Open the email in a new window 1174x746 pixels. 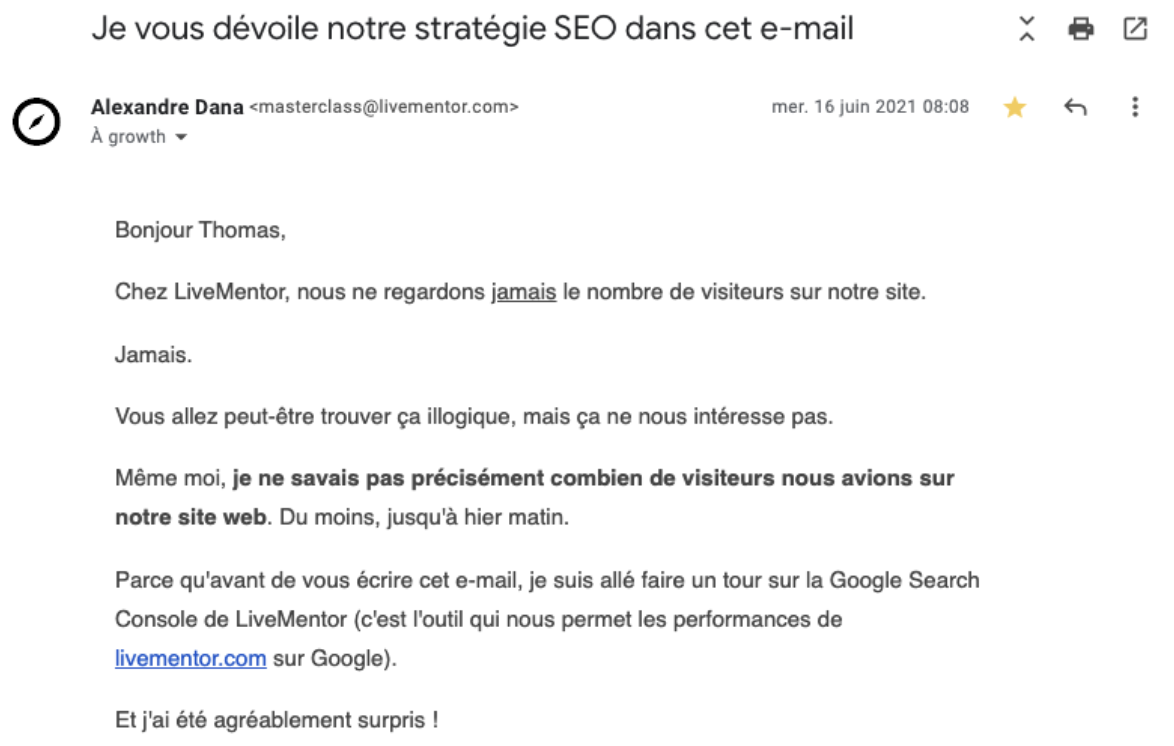[x=1135, y=30]
